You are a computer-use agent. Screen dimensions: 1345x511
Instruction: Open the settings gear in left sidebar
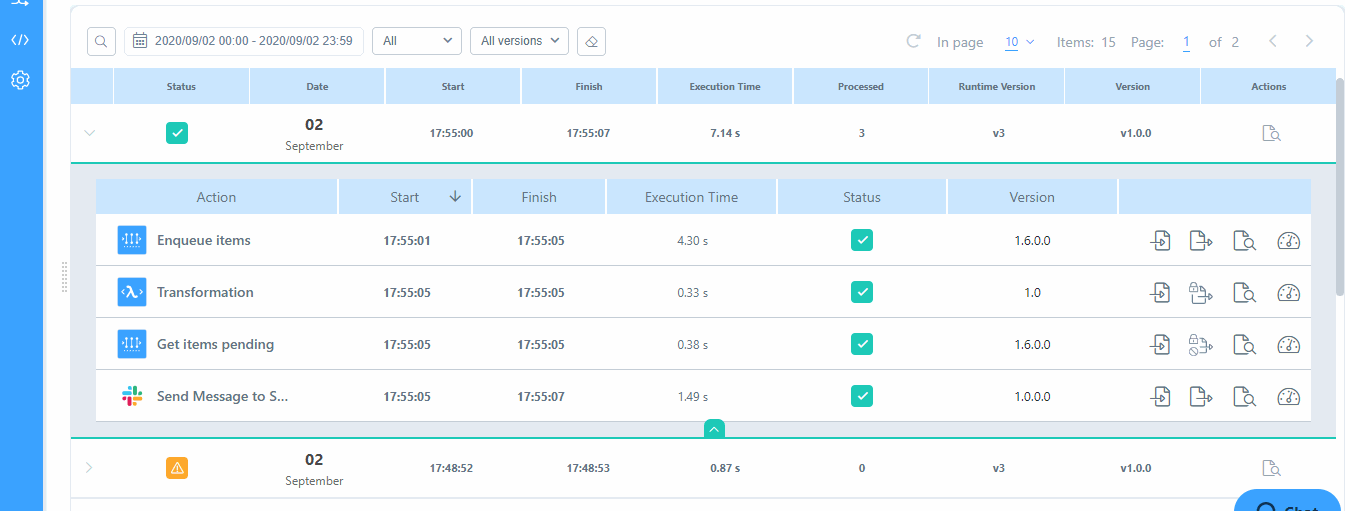pyautogui.click(x=21, y=80)
